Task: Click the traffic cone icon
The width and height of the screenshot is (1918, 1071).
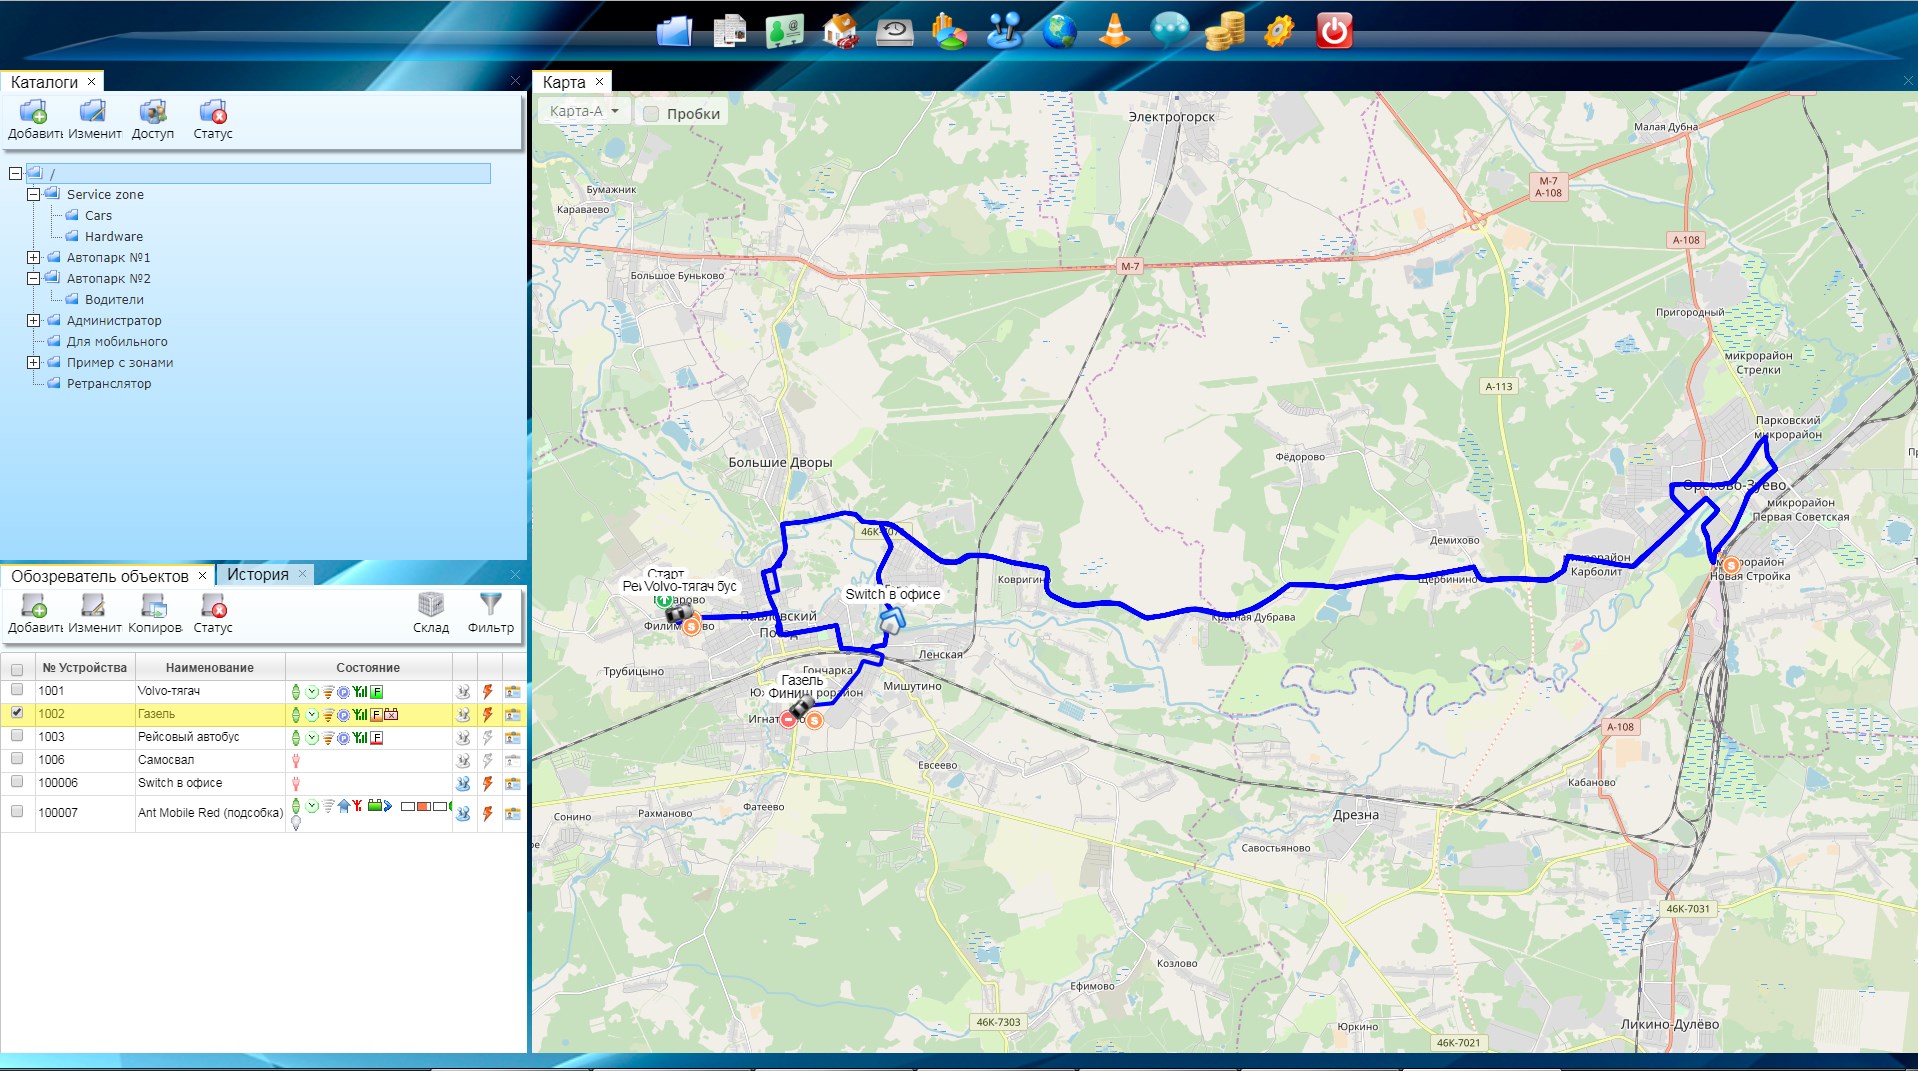Action: click(x=1114, y=31)
